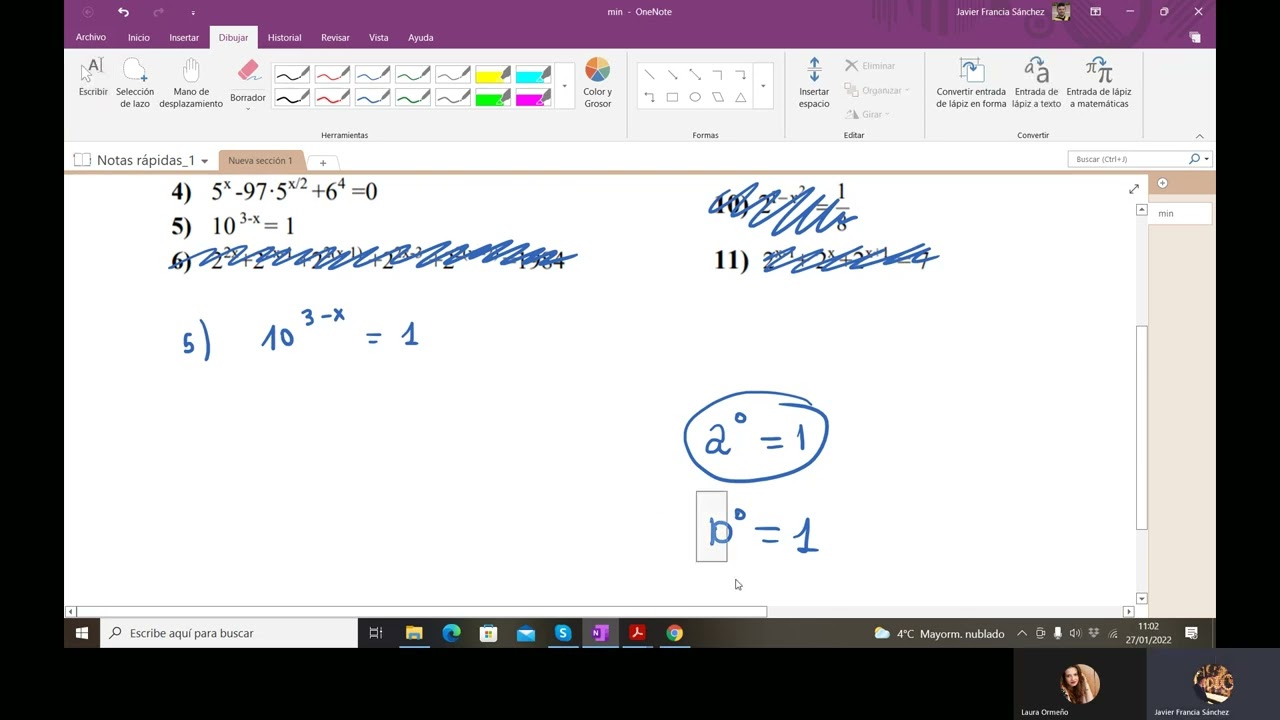Collapse the ribbon with the chevron
1280x720 pixels.
coord(1199,136)
